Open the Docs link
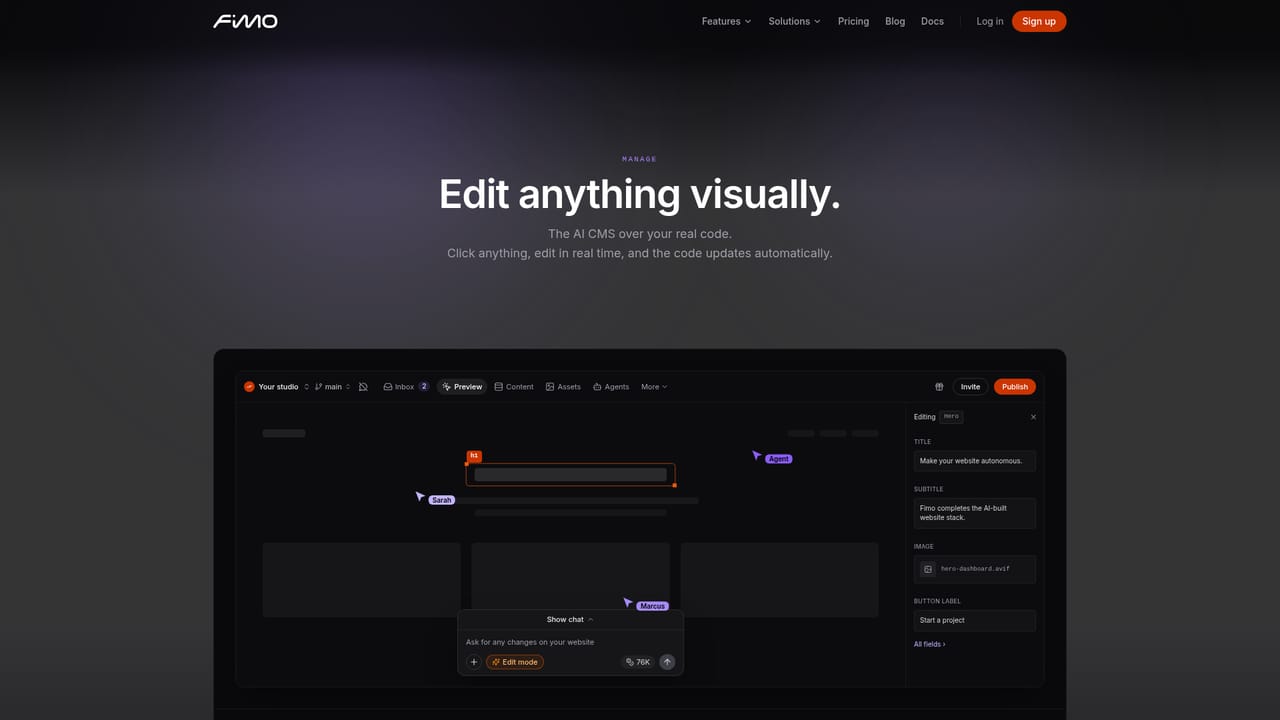Viewport: 1280px width, 720px height. (932, 21)
